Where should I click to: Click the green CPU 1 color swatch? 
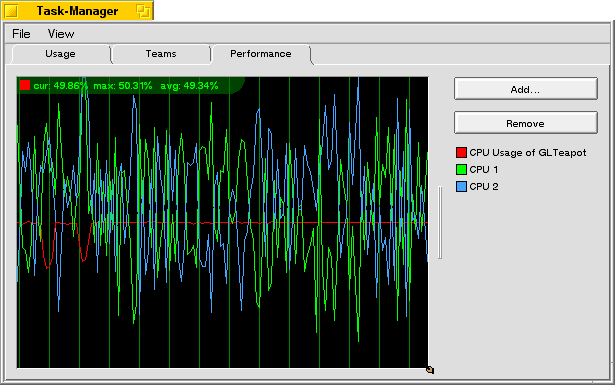tap(461, 169)
